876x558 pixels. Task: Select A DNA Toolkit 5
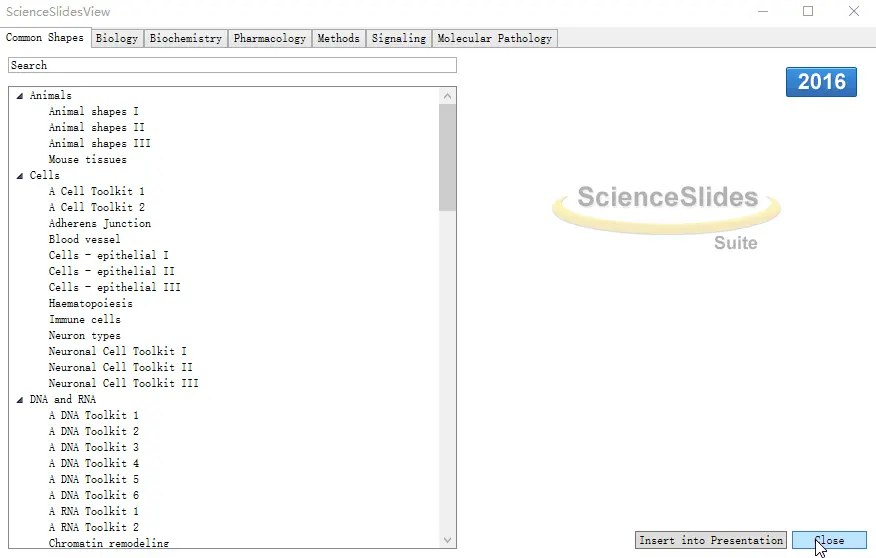[x=93, y=479]
